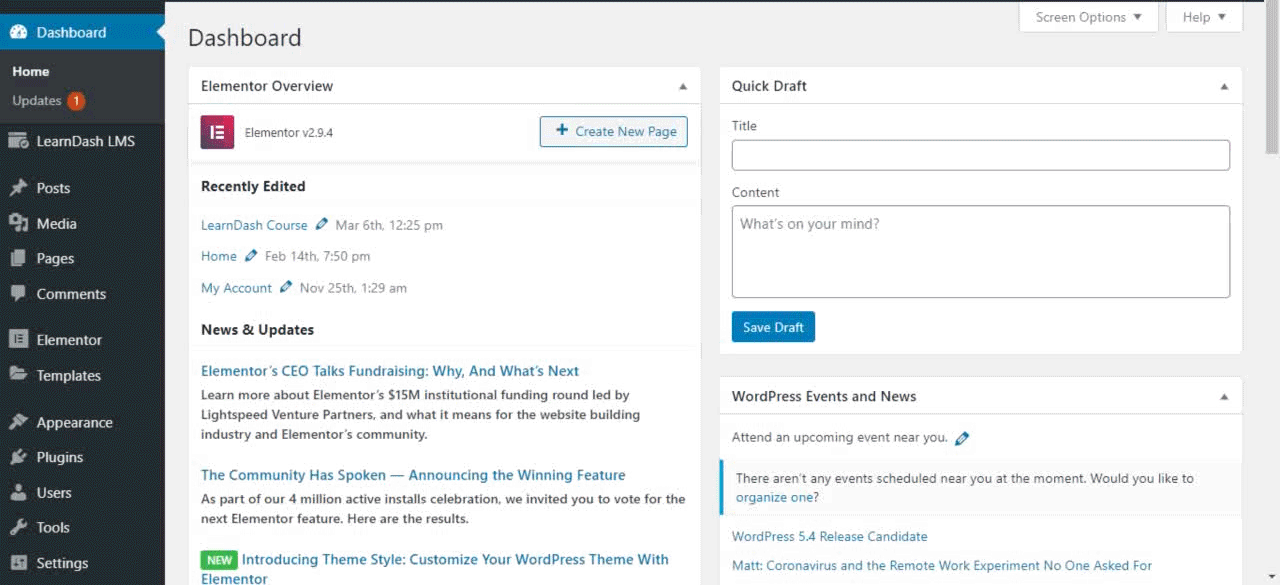Open The Community Has Spoken article

click(x=413, y=475)
